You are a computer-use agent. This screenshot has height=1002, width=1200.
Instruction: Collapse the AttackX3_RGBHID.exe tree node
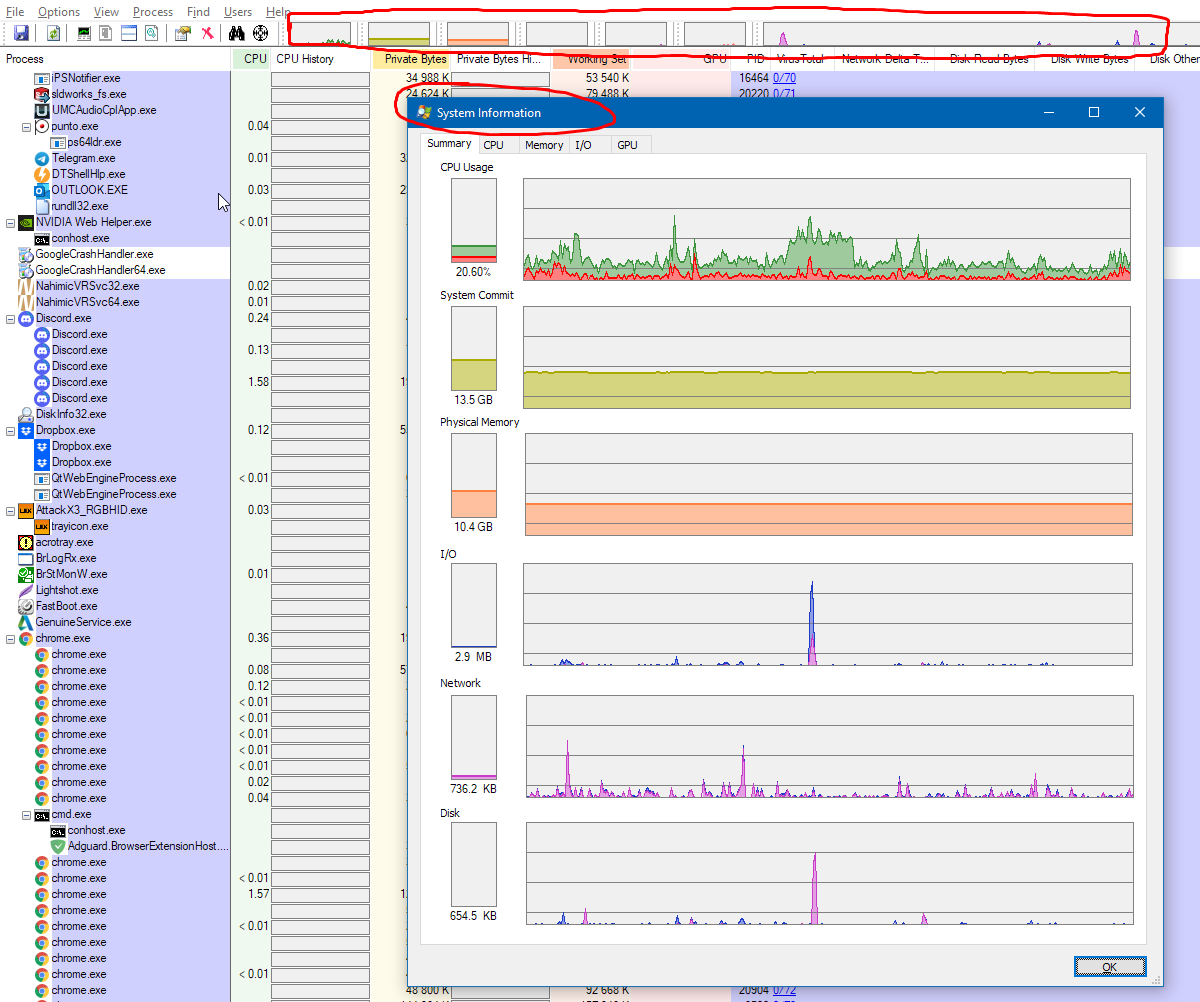[10, 510]
